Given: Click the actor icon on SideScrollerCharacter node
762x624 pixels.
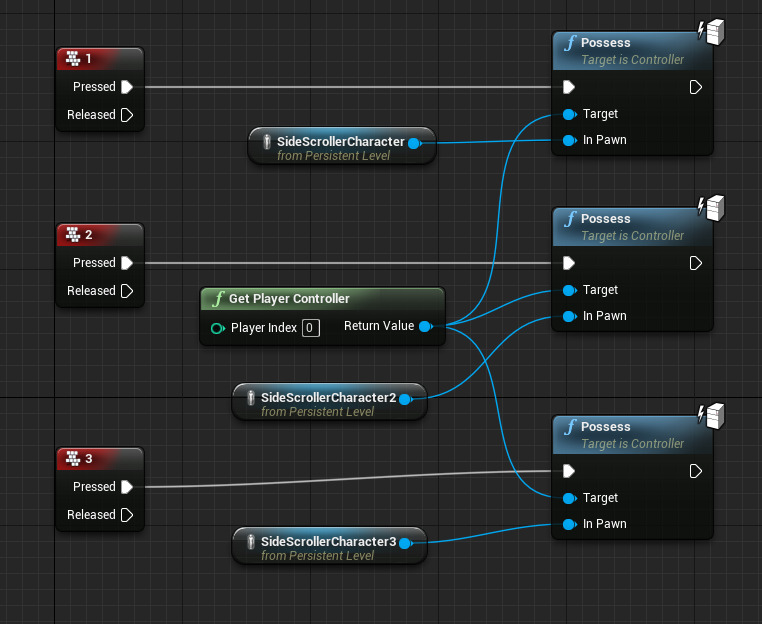Looking at the screenshot, I should coord(266,141).
